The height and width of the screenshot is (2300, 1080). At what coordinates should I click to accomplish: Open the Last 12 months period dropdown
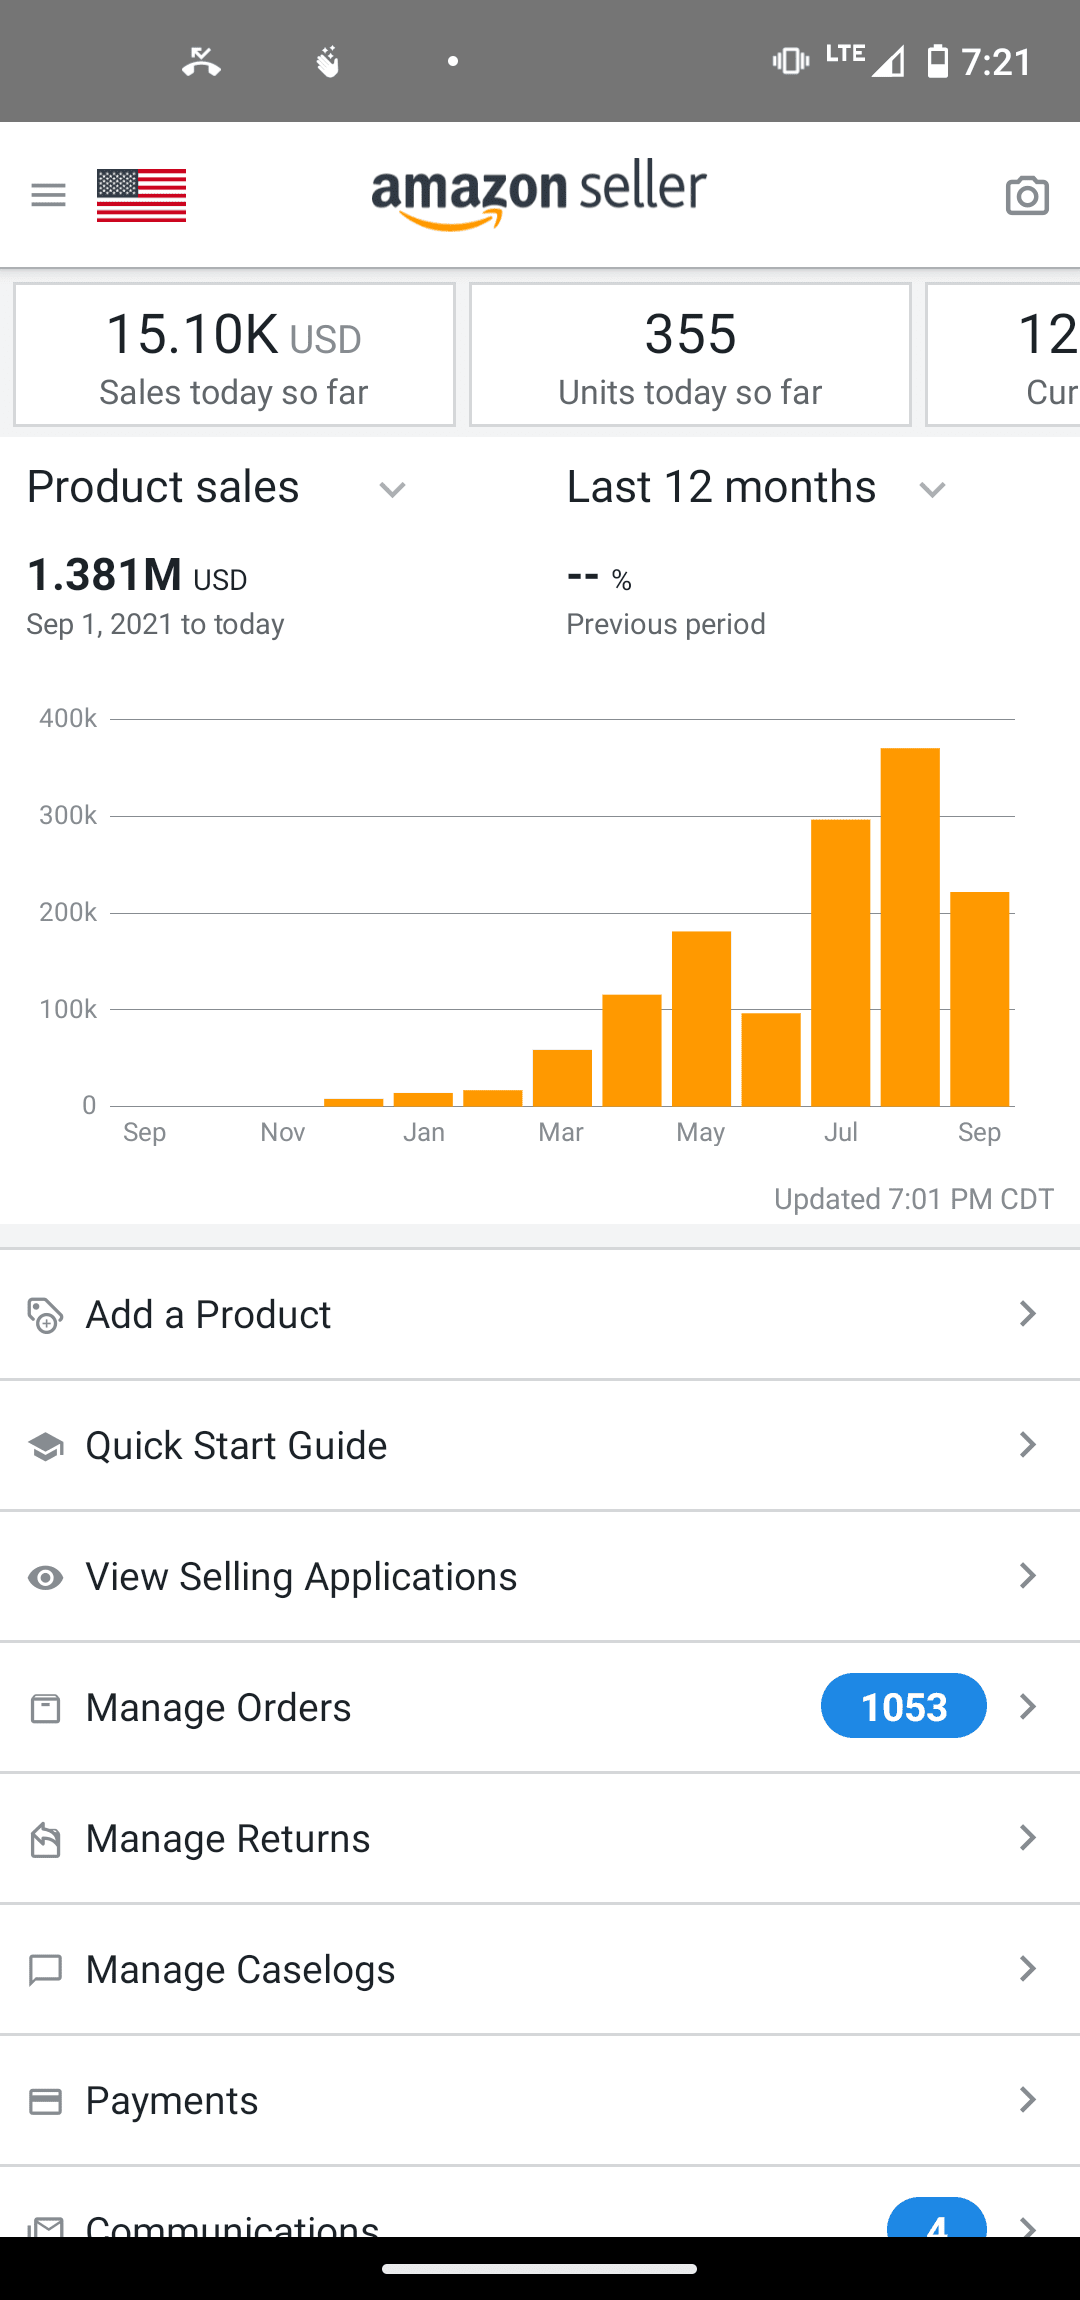point(932,490)
